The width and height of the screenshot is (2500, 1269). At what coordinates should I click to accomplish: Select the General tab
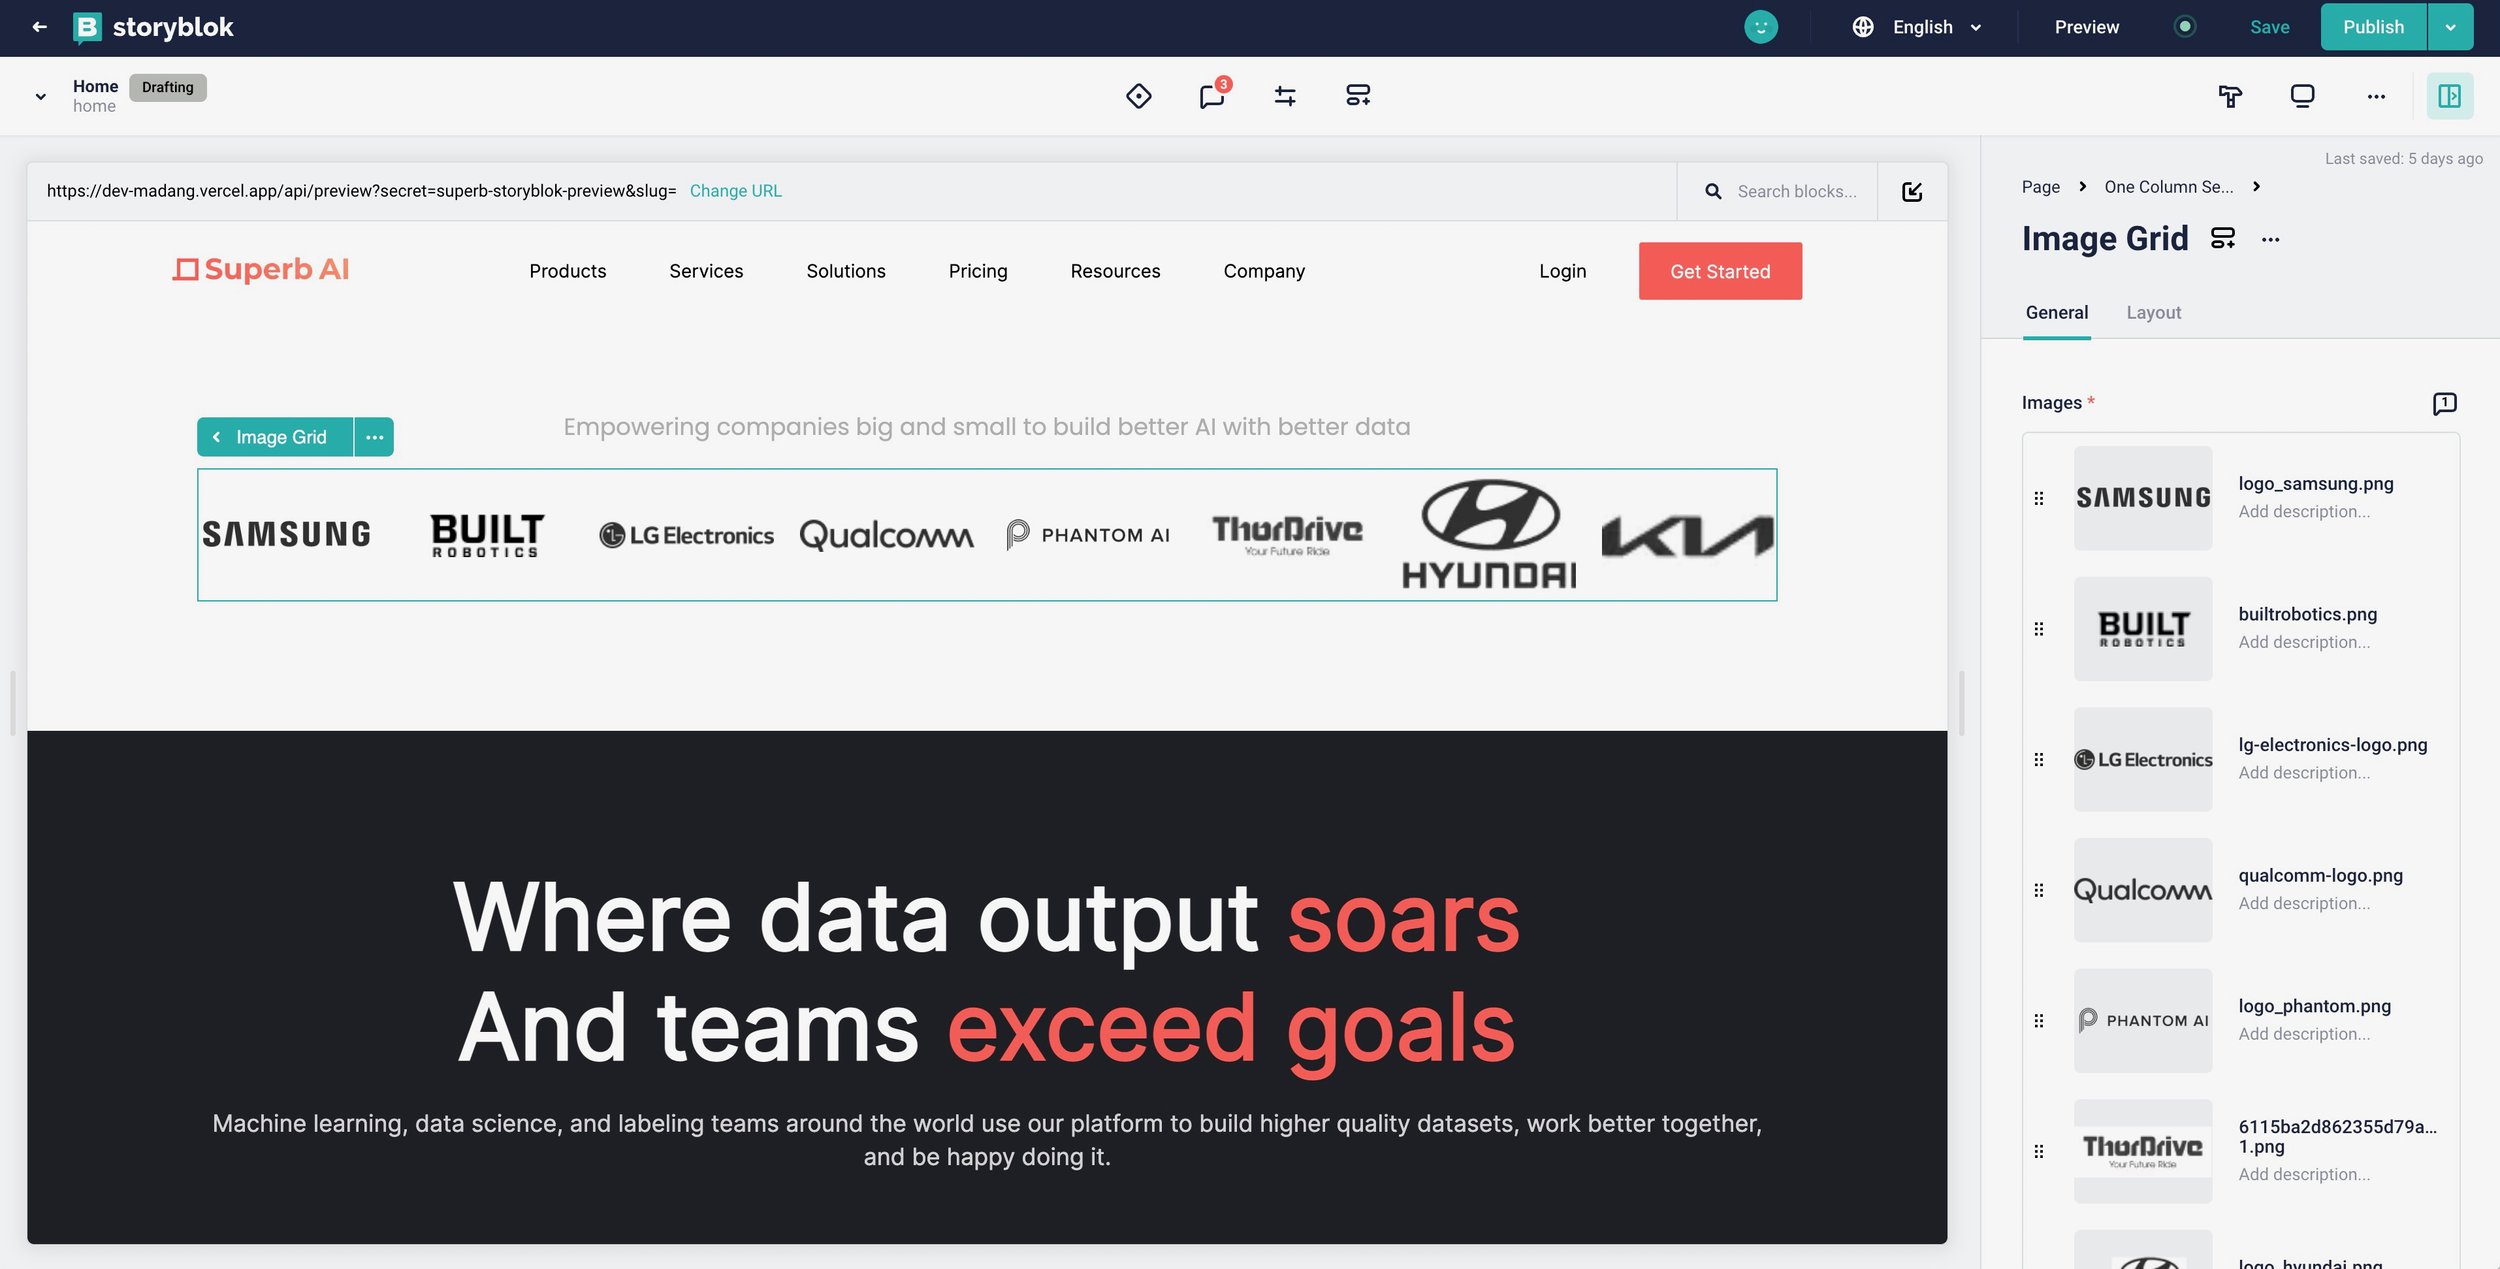2056,313
